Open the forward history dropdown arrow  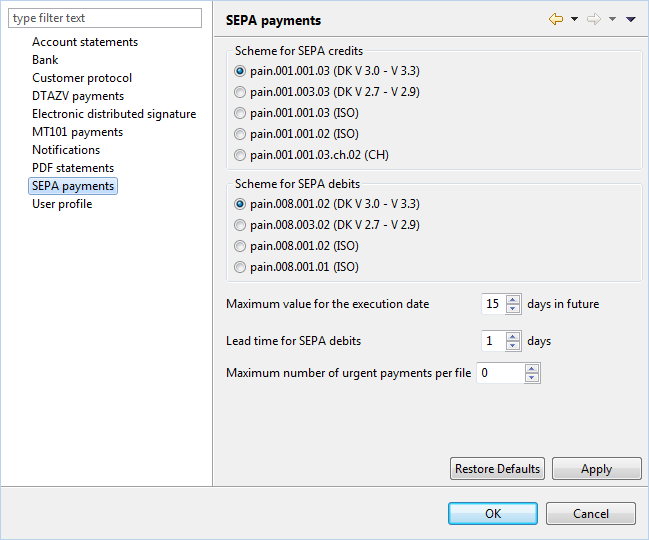tap(613, 19)
